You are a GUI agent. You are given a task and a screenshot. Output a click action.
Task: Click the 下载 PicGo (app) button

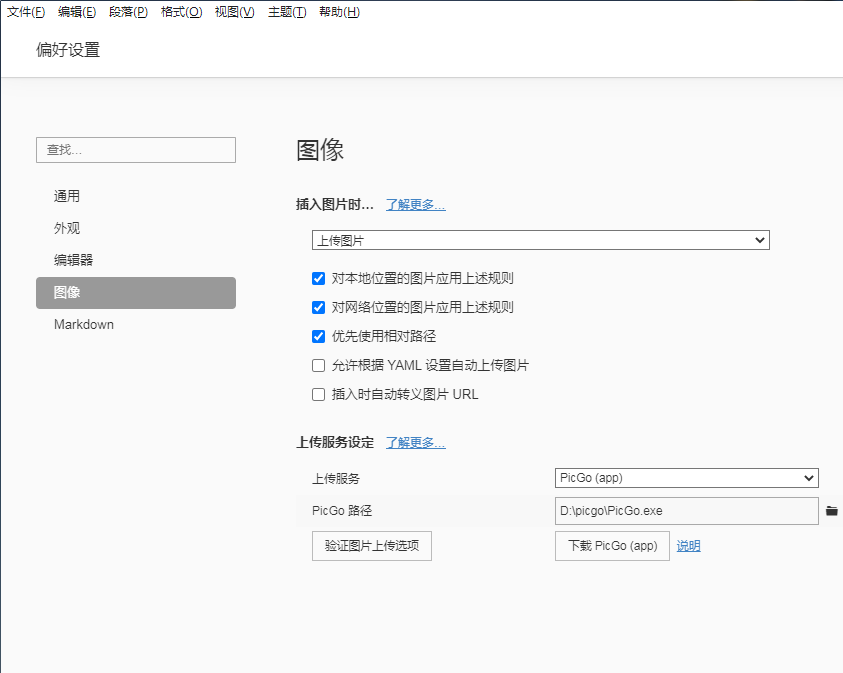[612, 546]
